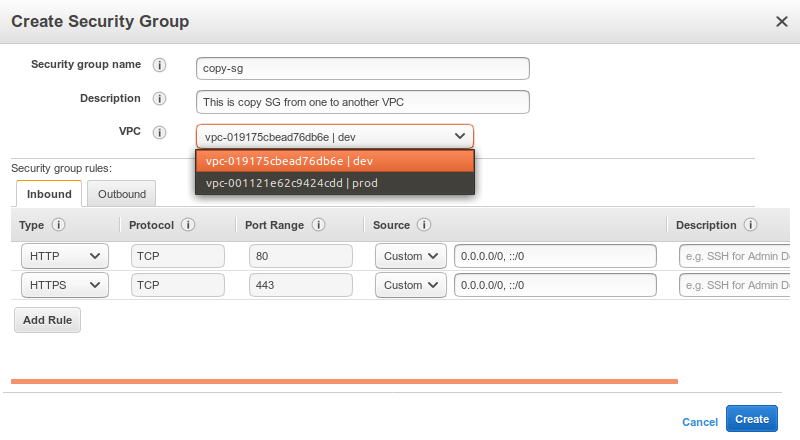
Task: Click info icon beside Description label
Action: pos(159,99)
